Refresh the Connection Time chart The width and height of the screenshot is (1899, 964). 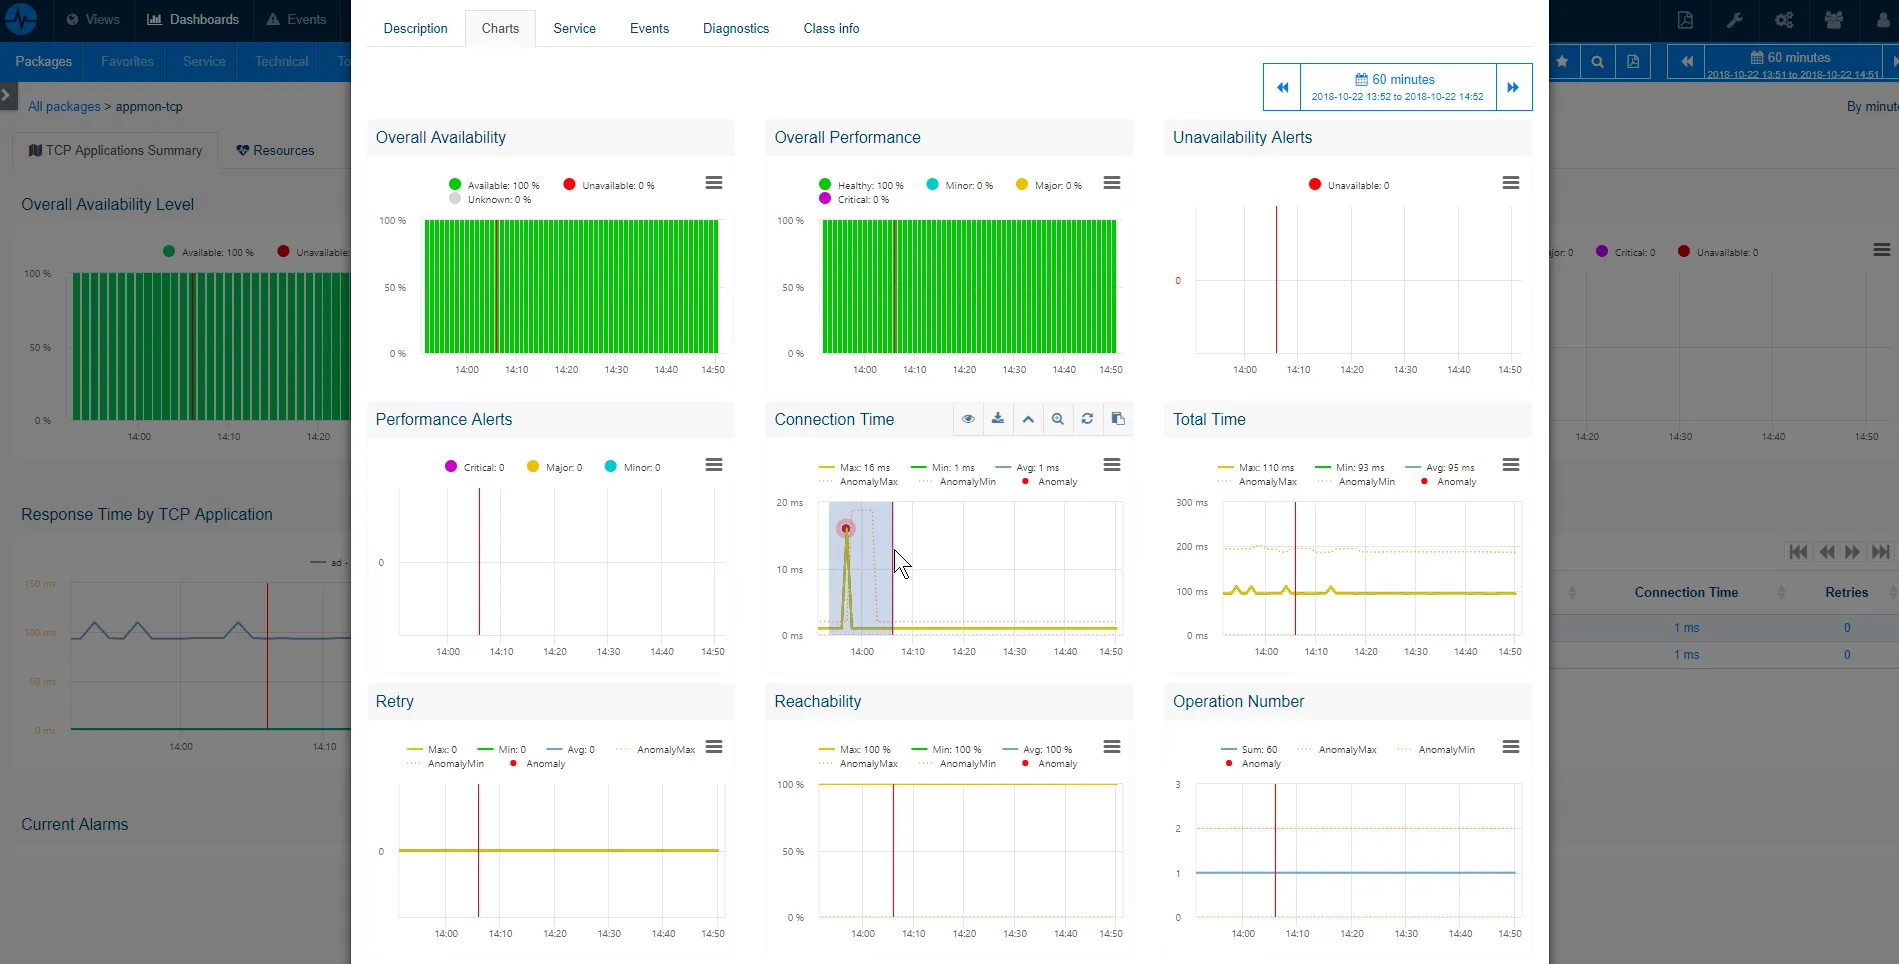point(1087,419)
